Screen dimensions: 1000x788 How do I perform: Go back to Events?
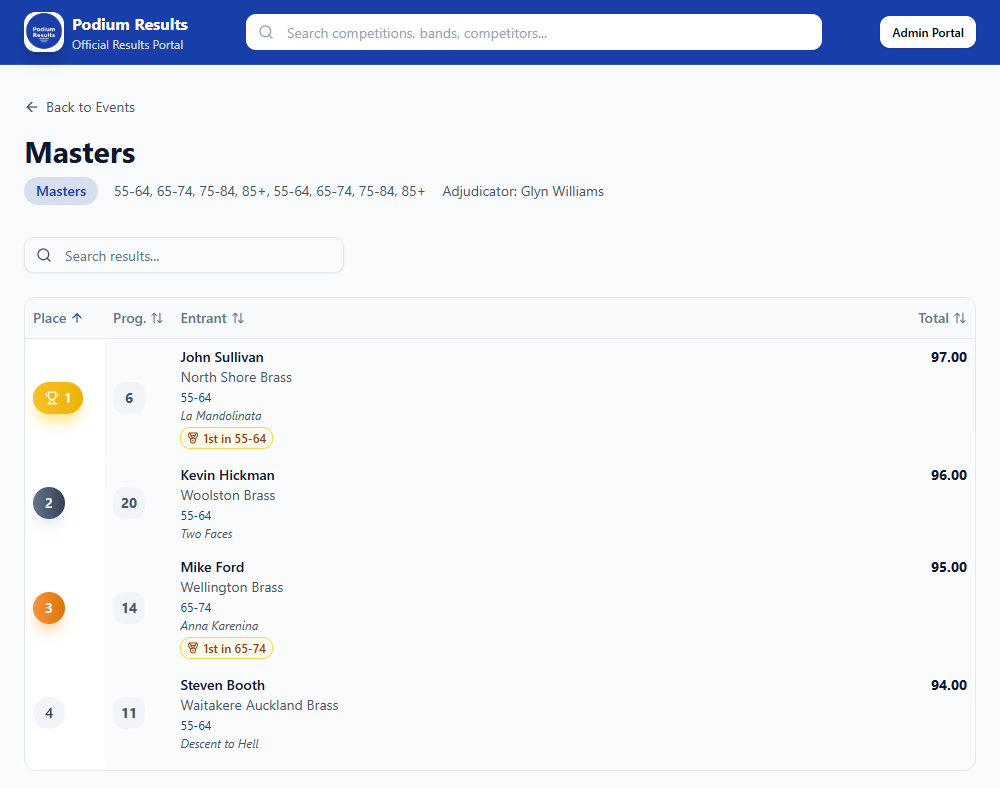tap(80, 107)
